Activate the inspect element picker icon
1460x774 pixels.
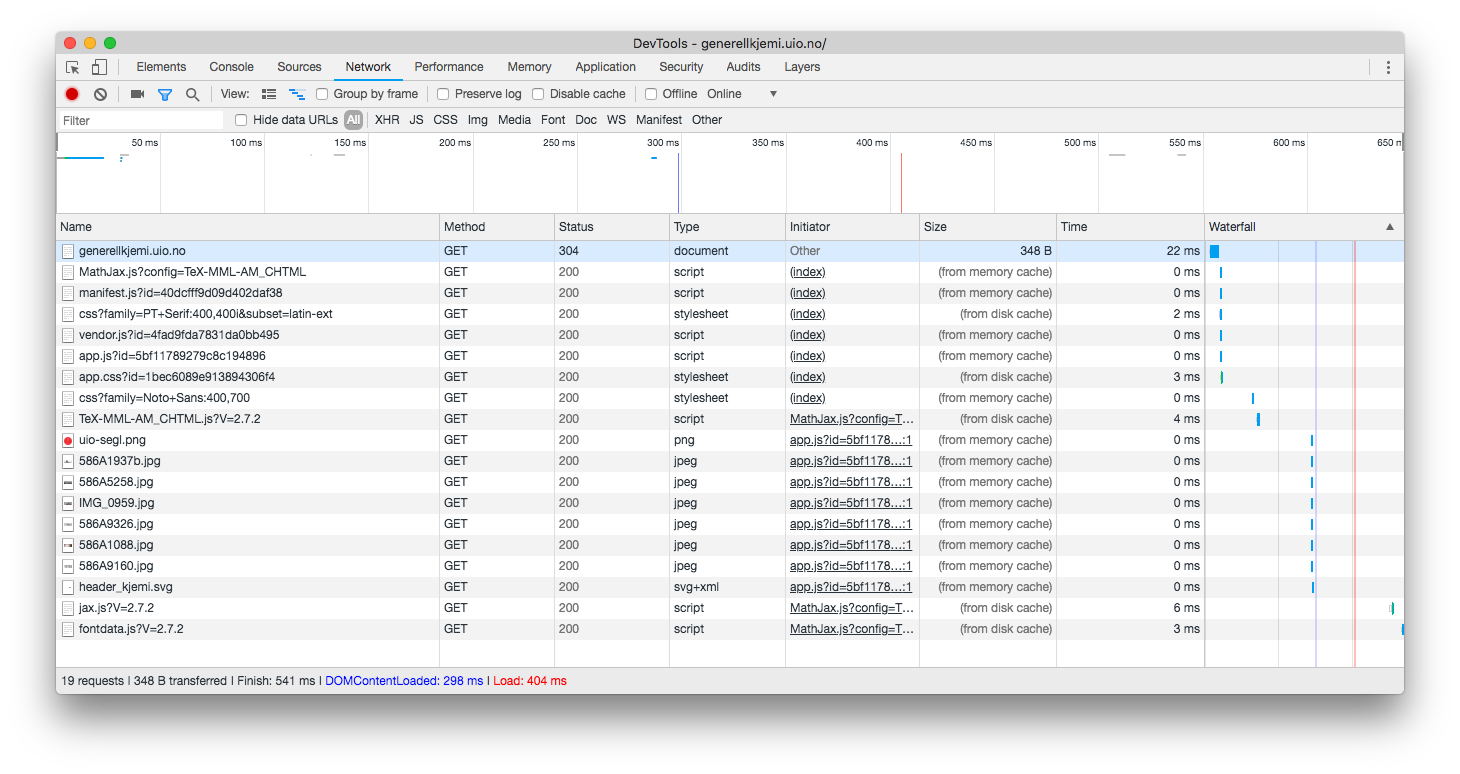pos(73,67)
